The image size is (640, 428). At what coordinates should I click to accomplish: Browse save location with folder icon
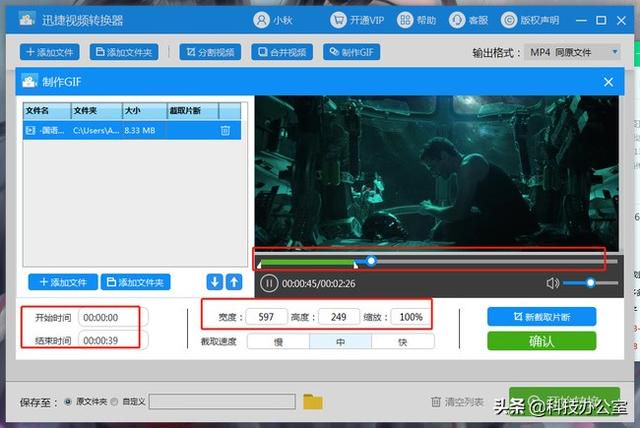(x=313, y=401)
